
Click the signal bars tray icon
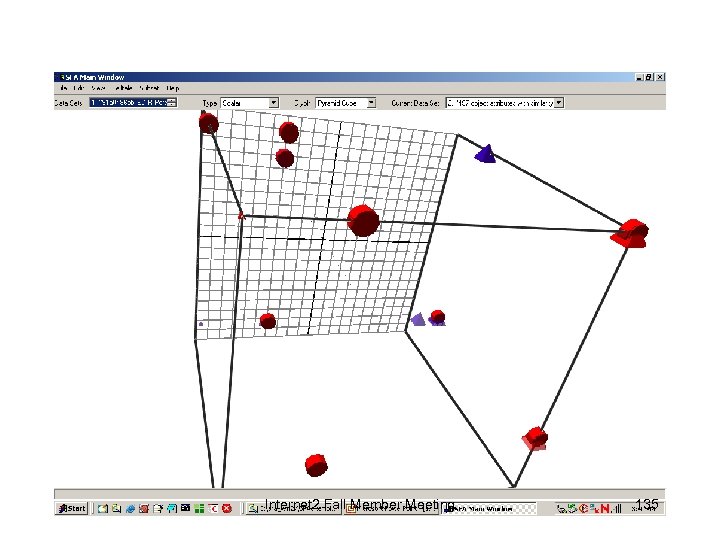pyautogui.click(x=617, y=508)
